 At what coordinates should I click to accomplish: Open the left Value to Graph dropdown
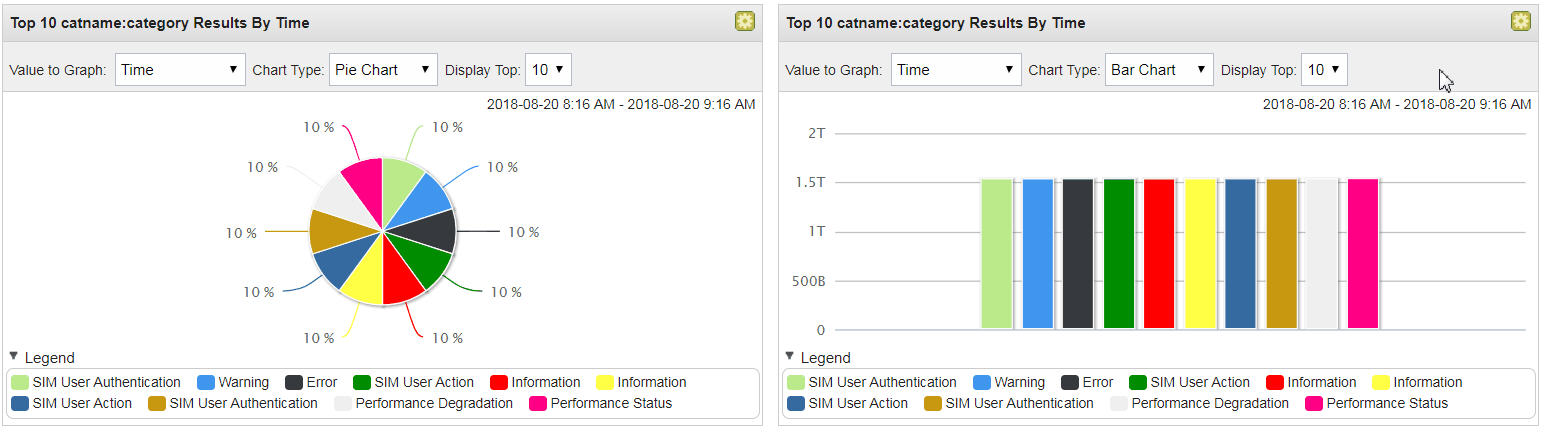pos(180,70)
